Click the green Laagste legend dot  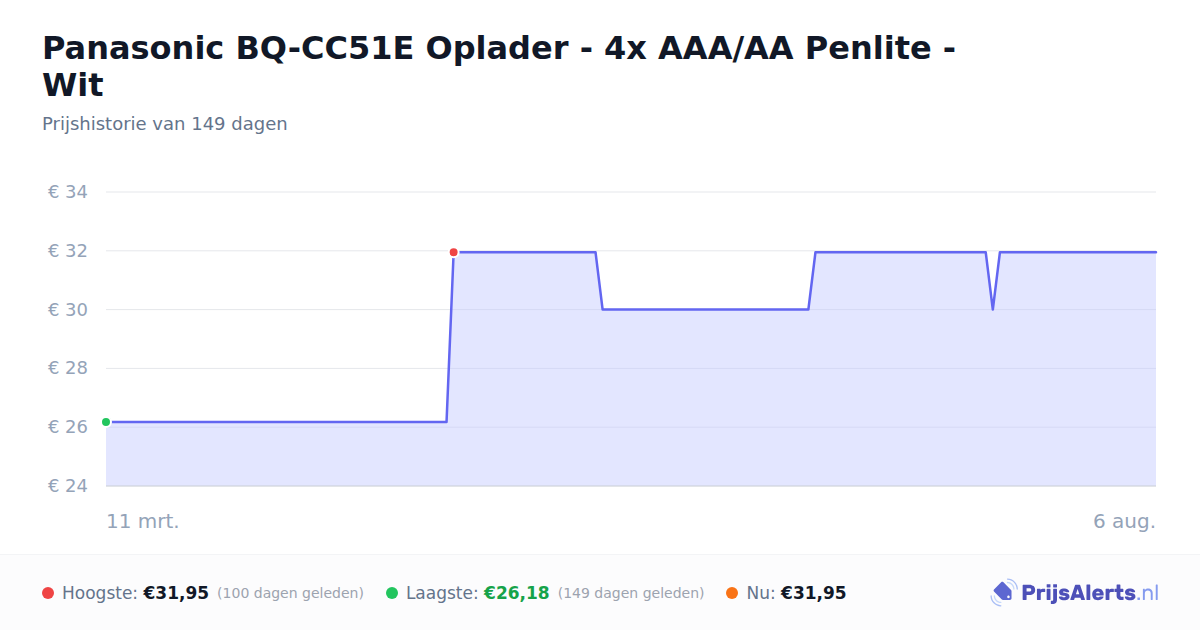392,593
